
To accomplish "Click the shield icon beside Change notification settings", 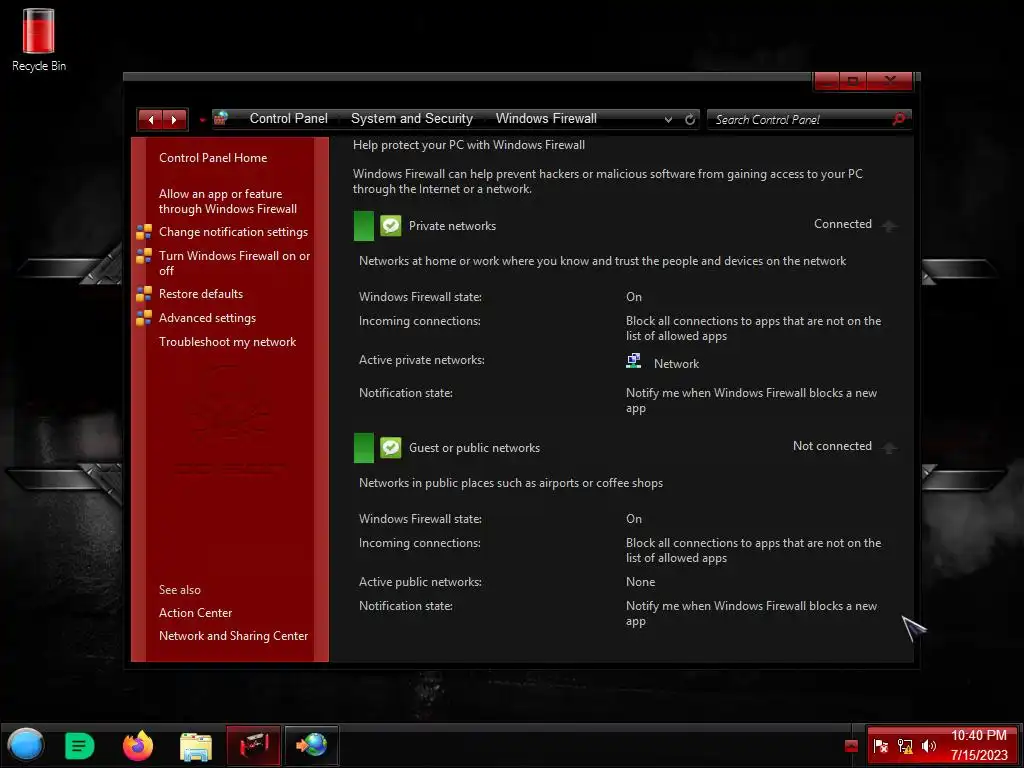I will tap(144, 232).
